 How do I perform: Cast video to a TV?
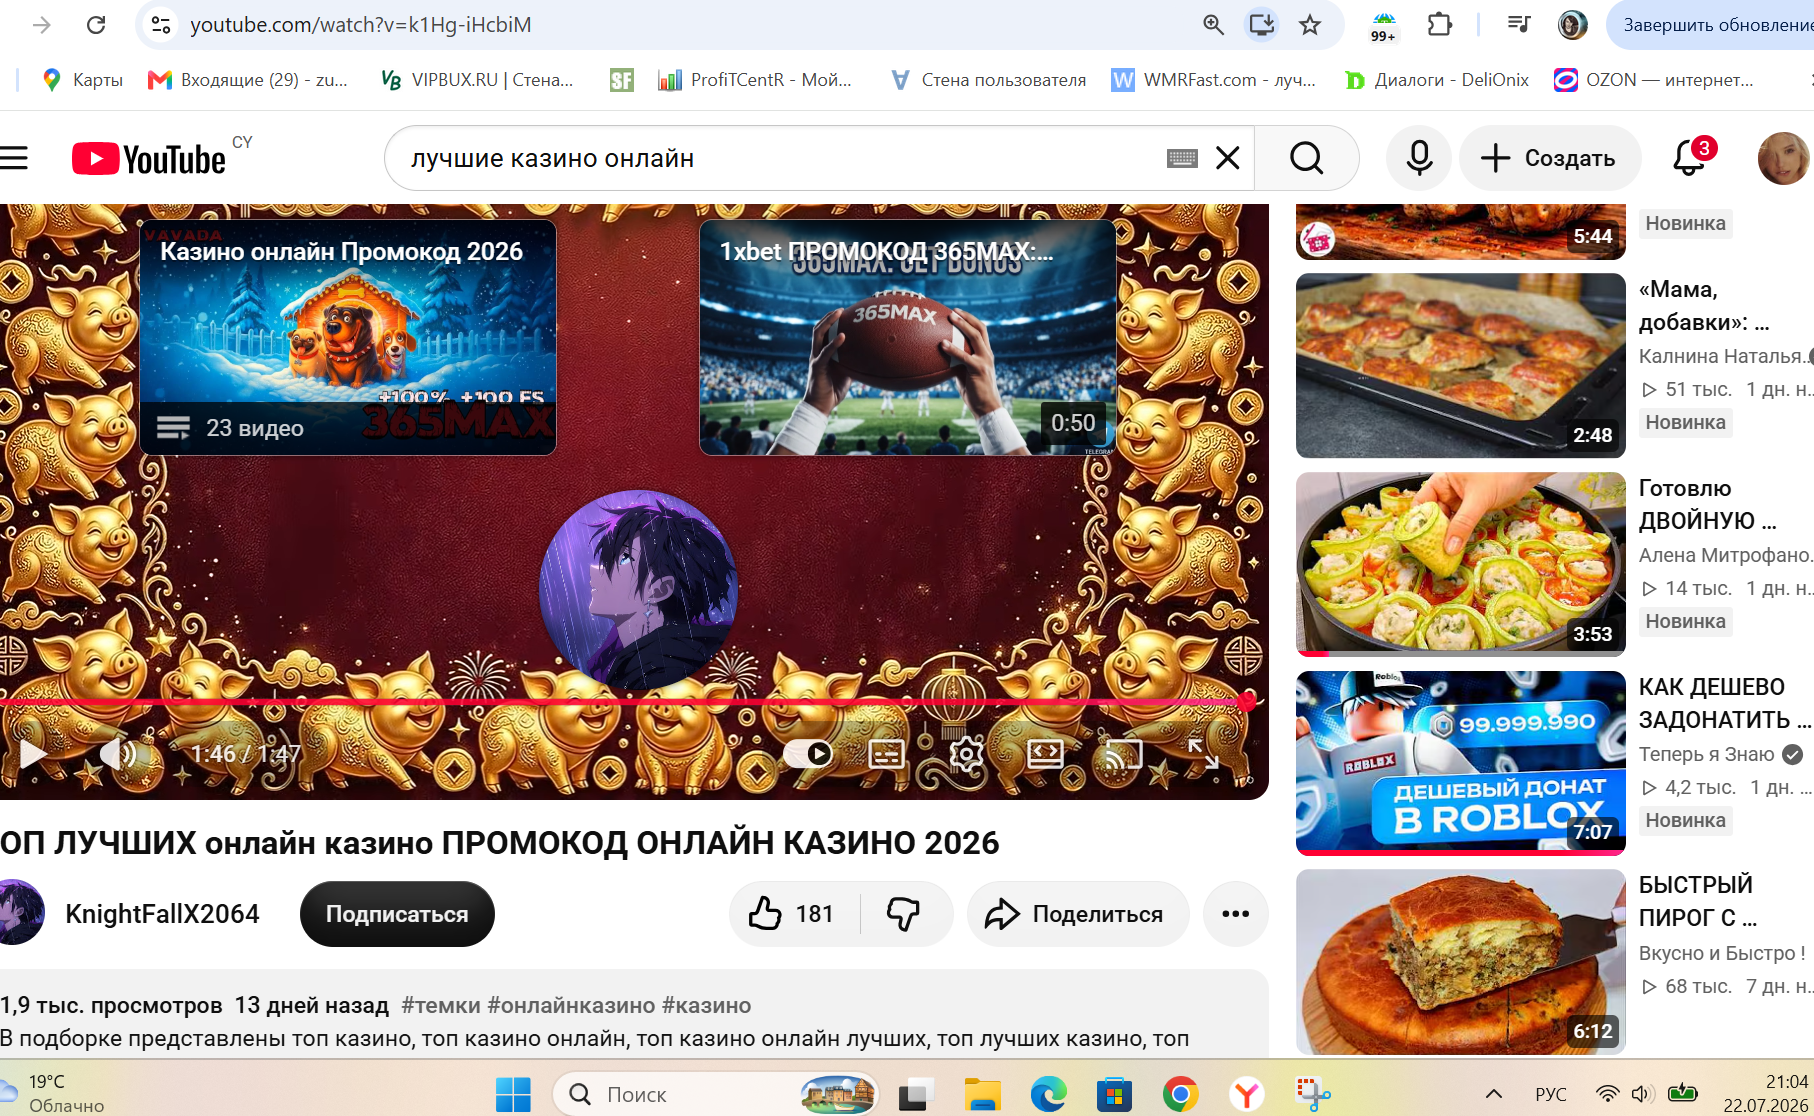tap(1123, 753)
